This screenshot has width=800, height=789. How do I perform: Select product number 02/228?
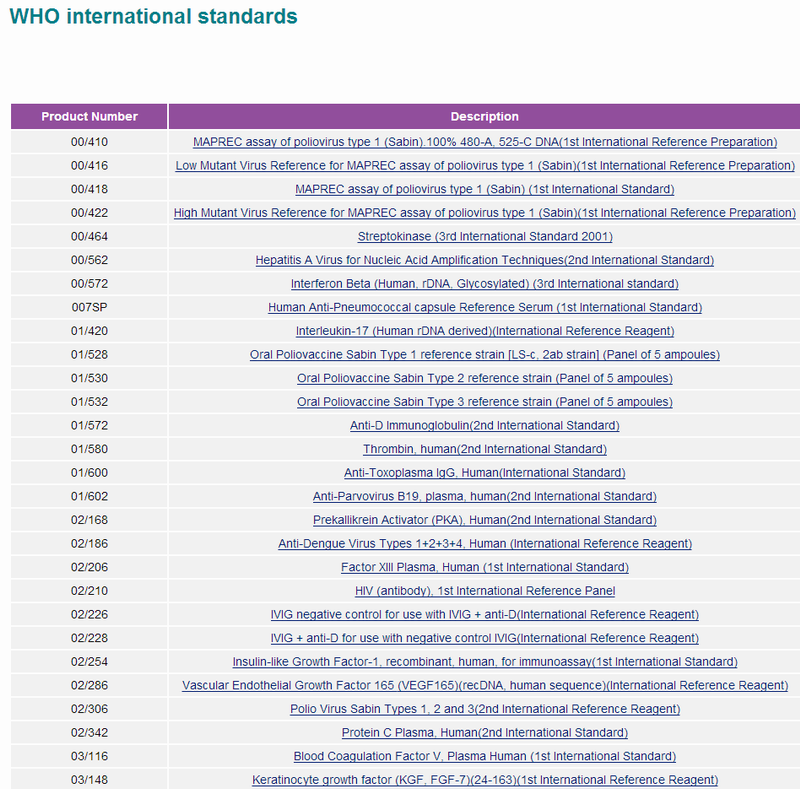click(x=89, y=638)
